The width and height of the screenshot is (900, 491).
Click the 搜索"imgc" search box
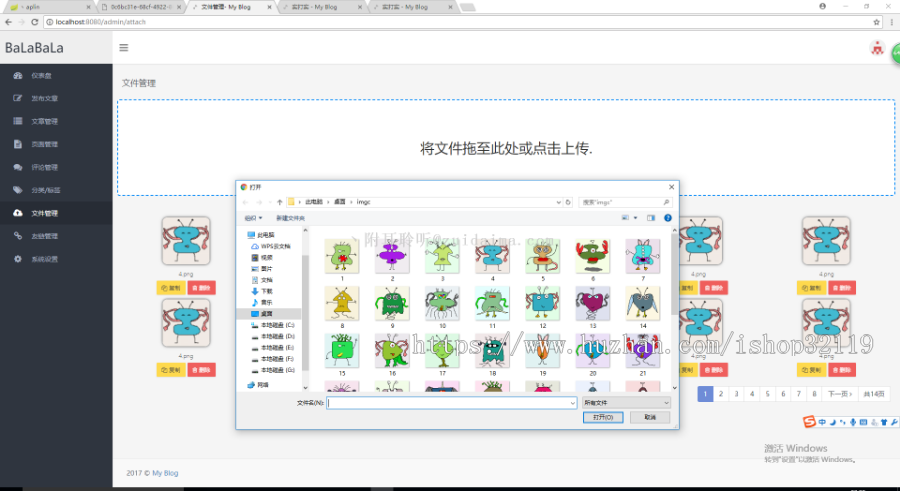point(624,202)
